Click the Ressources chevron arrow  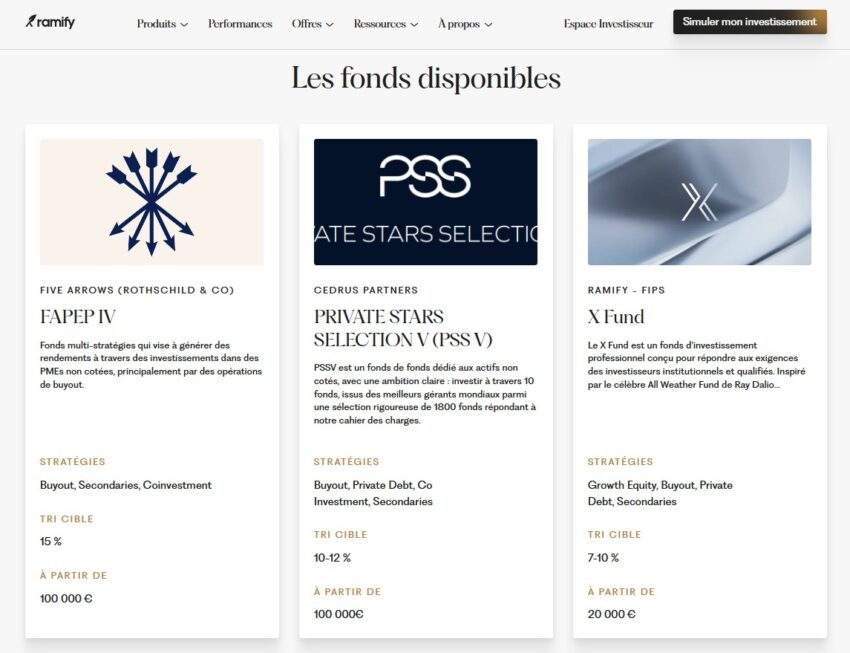click(x=414, y=25)
